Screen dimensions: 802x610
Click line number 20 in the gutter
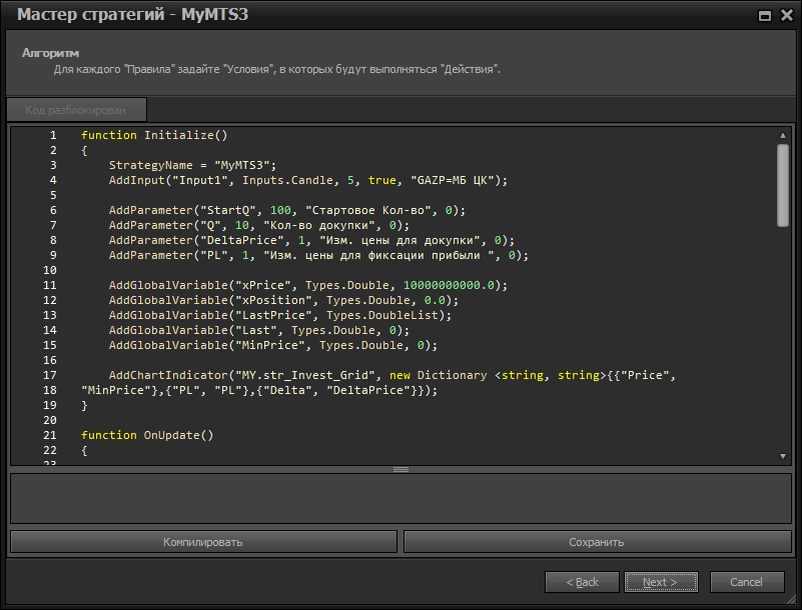click(x=50, y=420)
